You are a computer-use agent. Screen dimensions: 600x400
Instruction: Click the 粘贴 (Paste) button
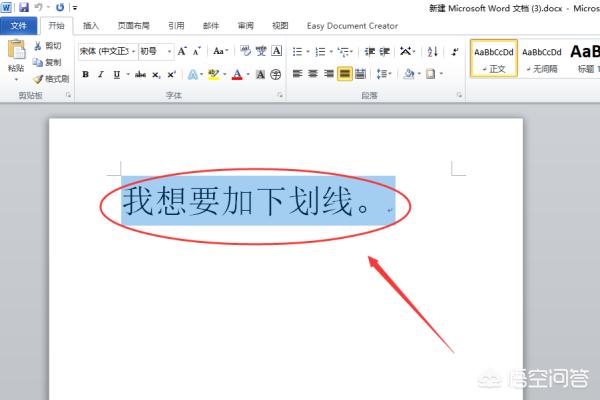coord(16,60)
